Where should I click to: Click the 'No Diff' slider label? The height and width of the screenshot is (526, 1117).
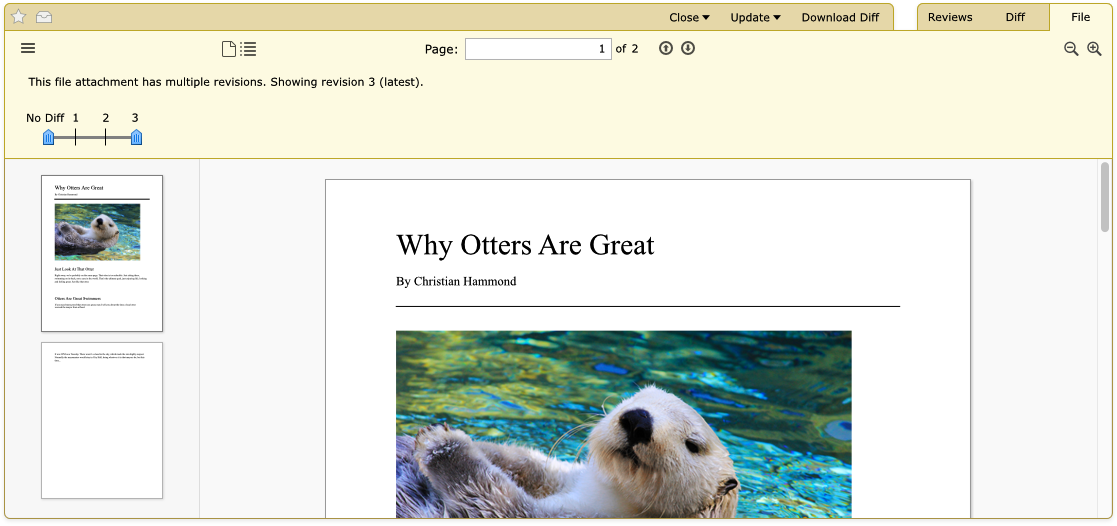point(45,118)
